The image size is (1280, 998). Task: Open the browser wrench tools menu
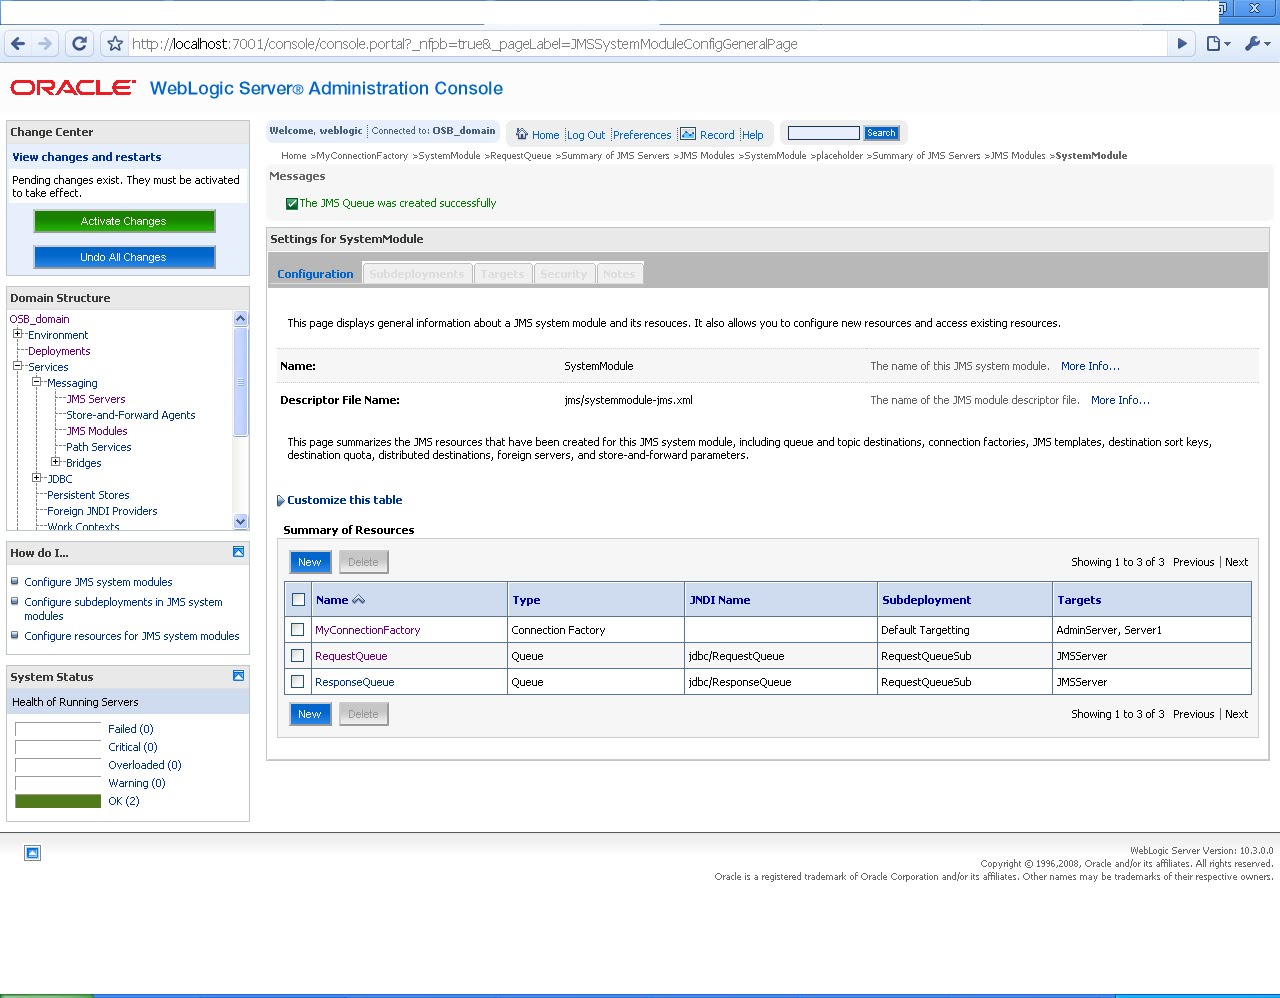(x=1257, y=44)
